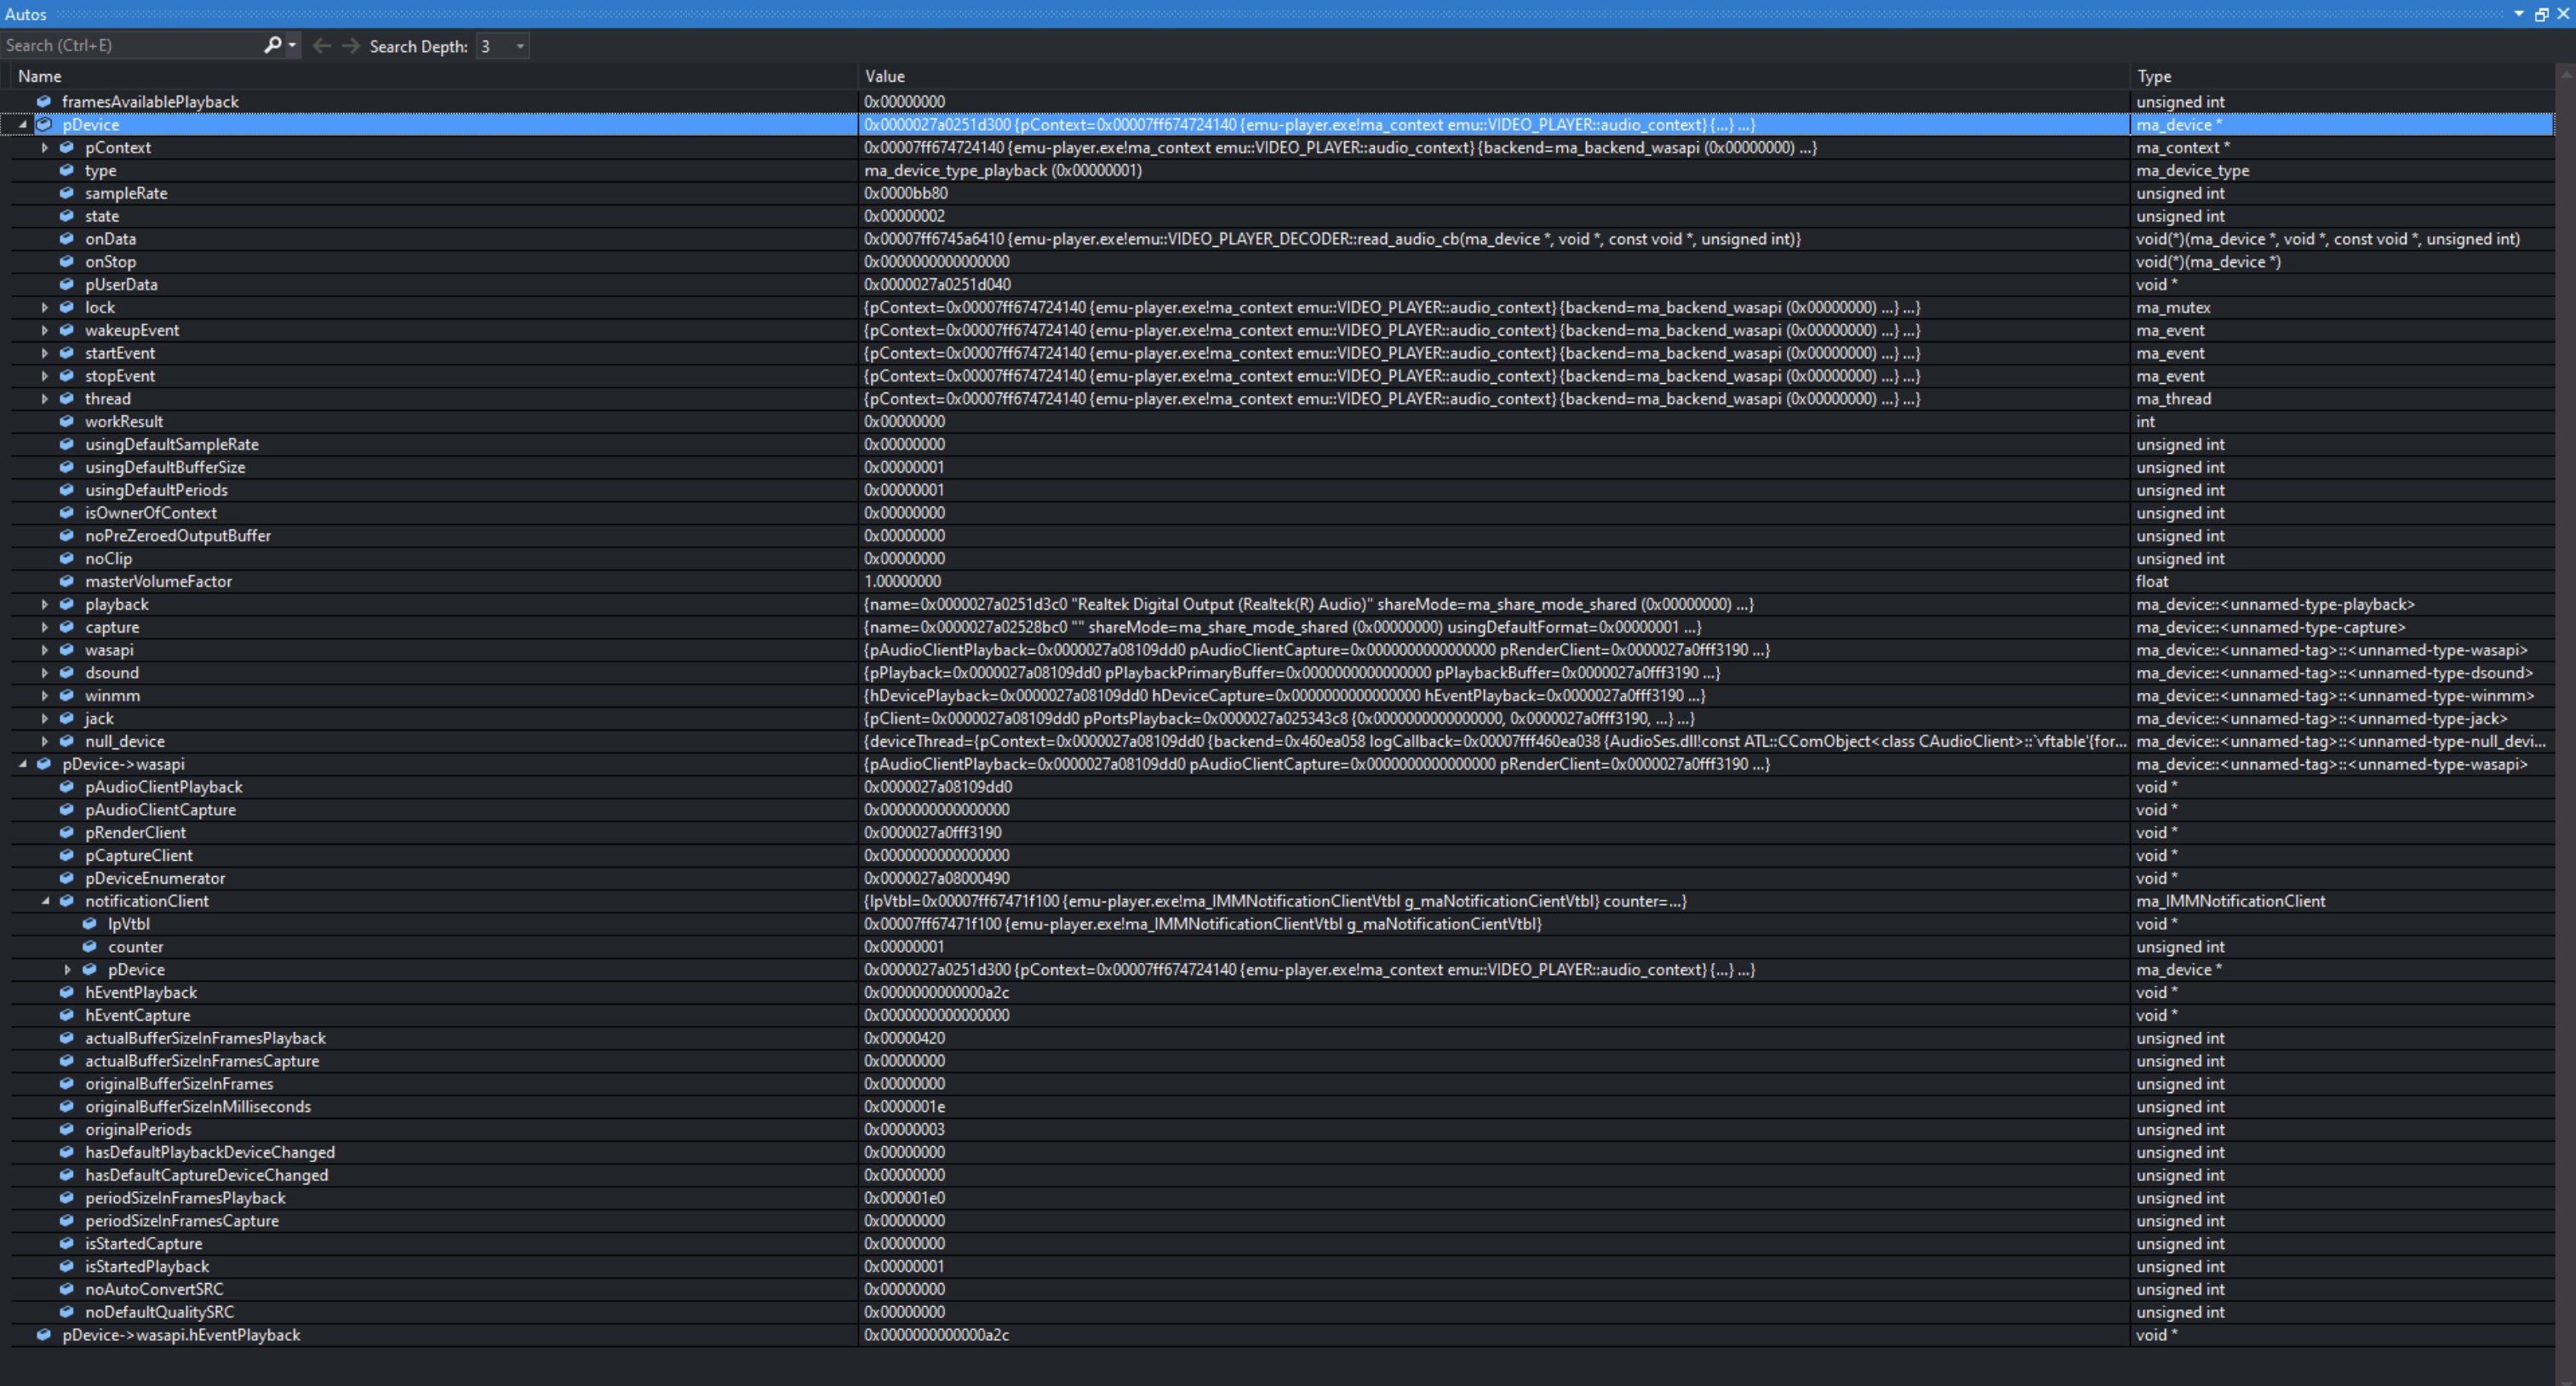2576x1386 pixels.
Task: Expand the nested pDevice under notificationClient
Action: point(67,969)
